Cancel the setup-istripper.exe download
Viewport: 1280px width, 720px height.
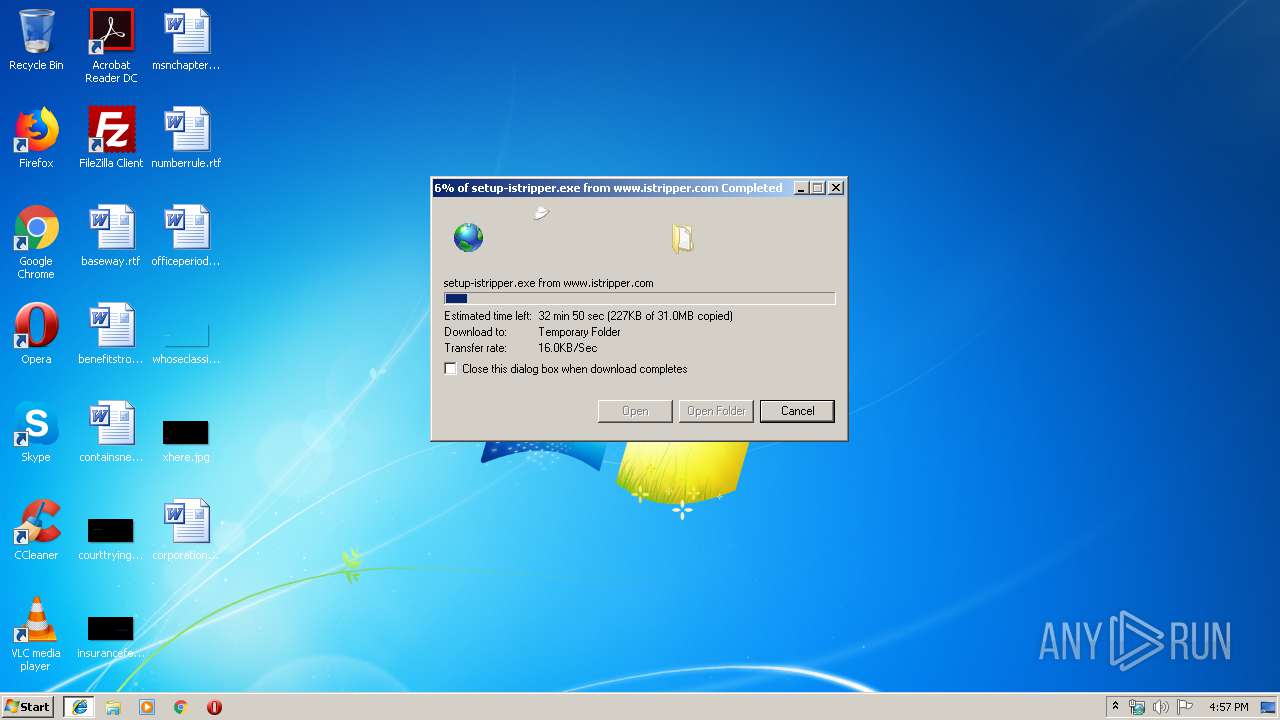point(797,411)
